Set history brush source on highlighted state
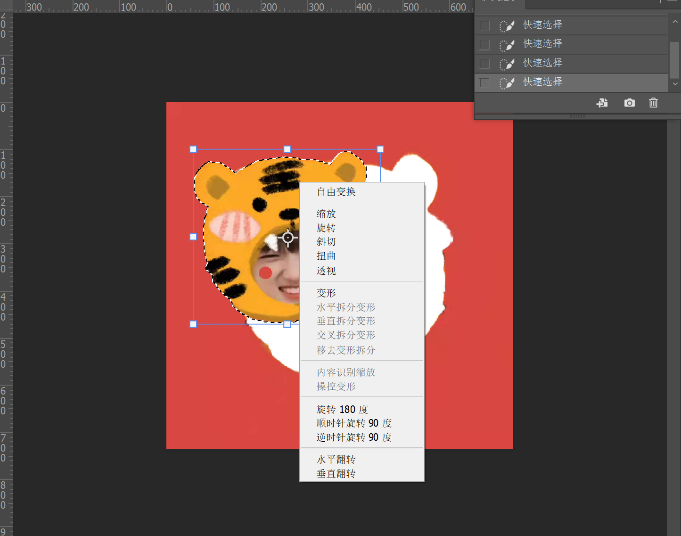Screen dimensions: 681x536 tap(484, 82)
